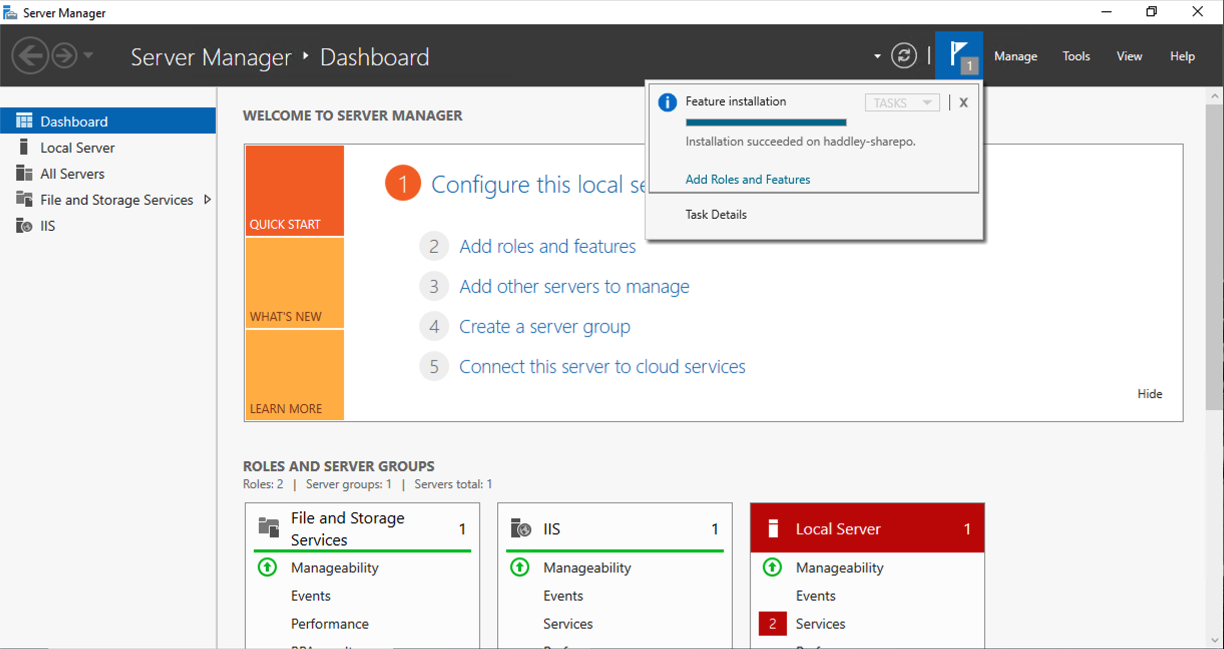Screen dimensions: 1224x649
Task: Click the red 2 Services alert badge
Action: tap(773, 623)
